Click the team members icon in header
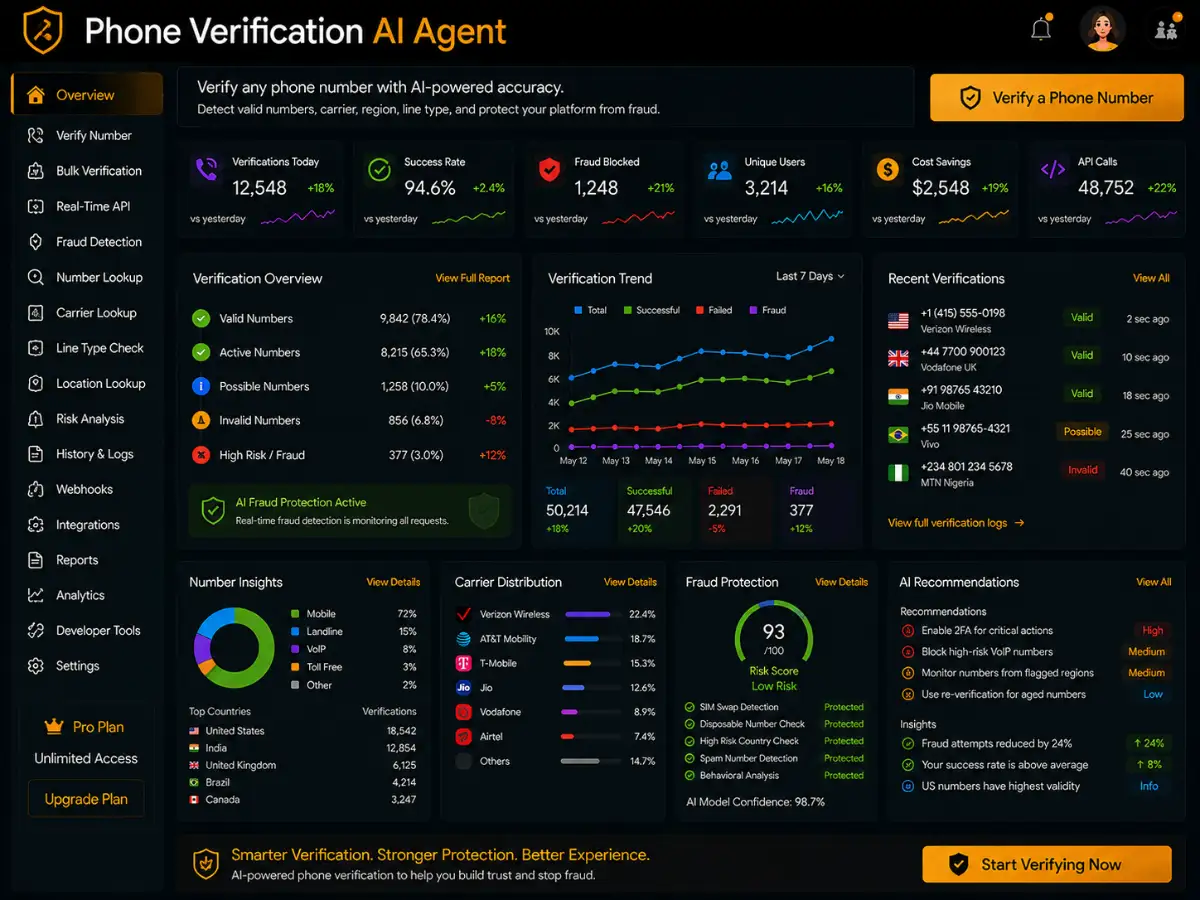 click(x=1166, y=30)
